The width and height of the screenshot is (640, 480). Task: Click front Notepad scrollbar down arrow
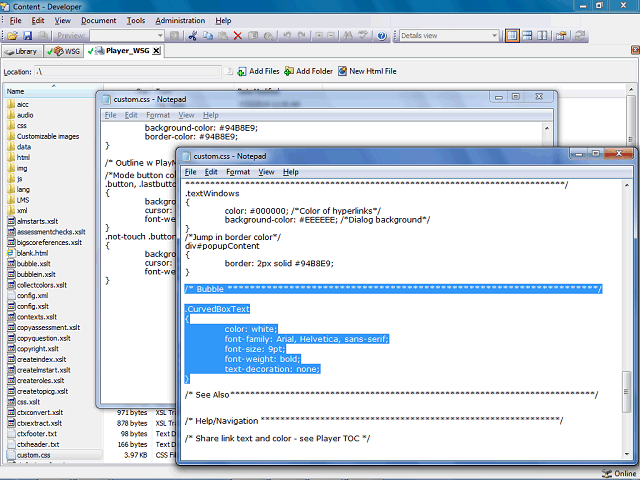point(627,454)
